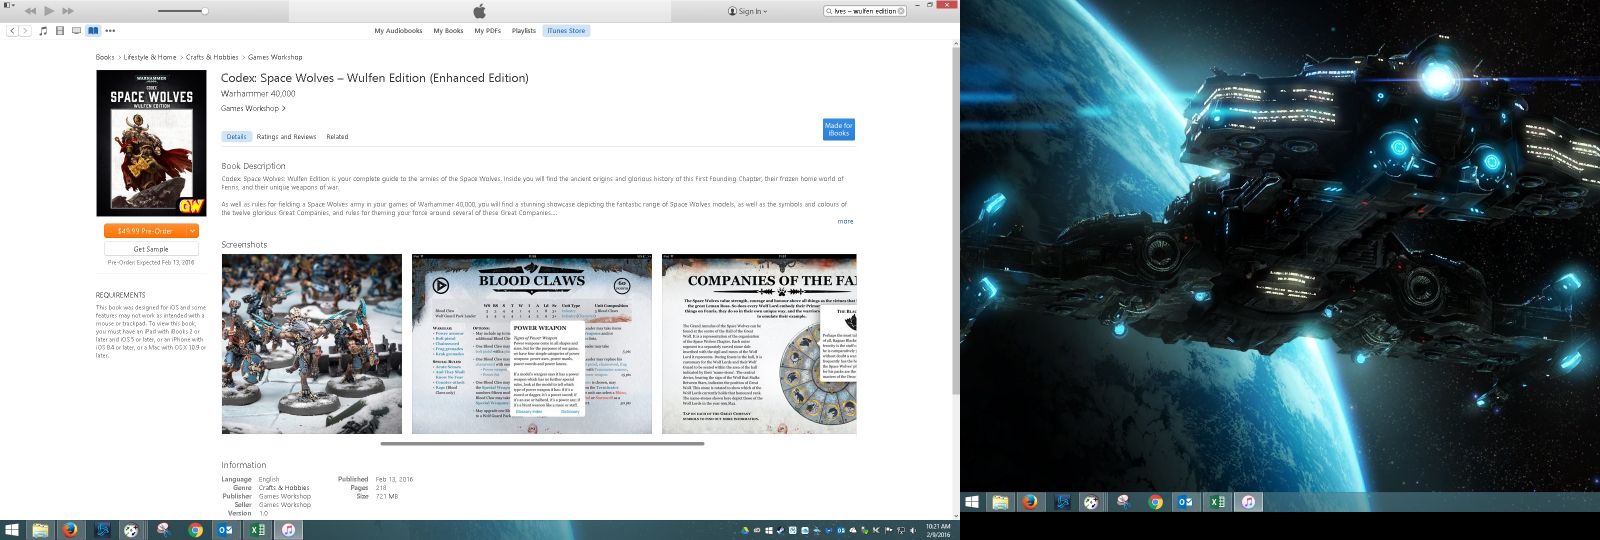Open the Sign In account dropdown
Viewport: 1600px width, 540px height.
coord(748,11)
